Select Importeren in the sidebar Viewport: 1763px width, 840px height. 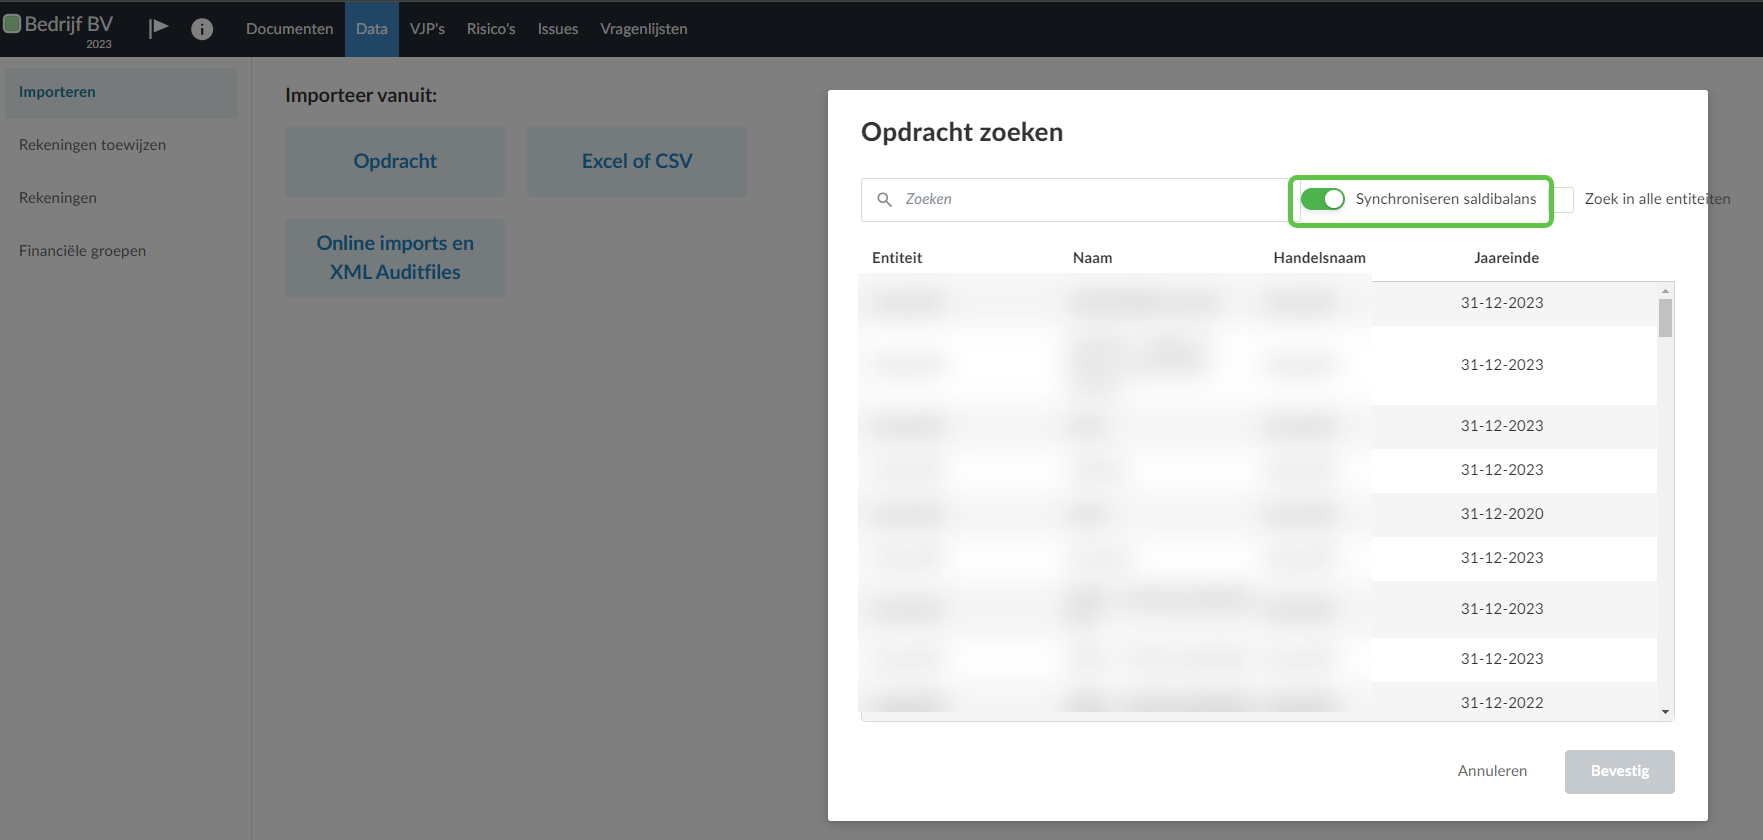pyautogui.click(x=121, y=92)
